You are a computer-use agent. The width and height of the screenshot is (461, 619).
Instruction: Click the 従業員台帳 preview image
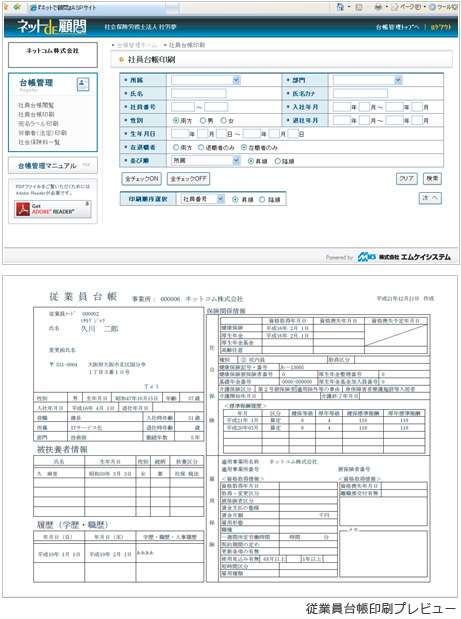[230, 436]
